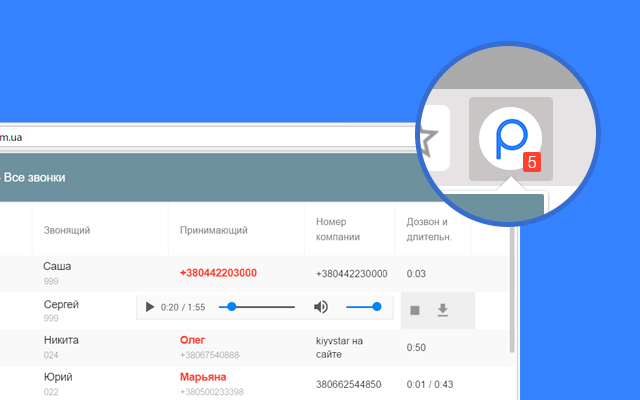Viewport: 640px width, 400px height.
Task: Stop the recording playback
Action: [x=415, y=311]
